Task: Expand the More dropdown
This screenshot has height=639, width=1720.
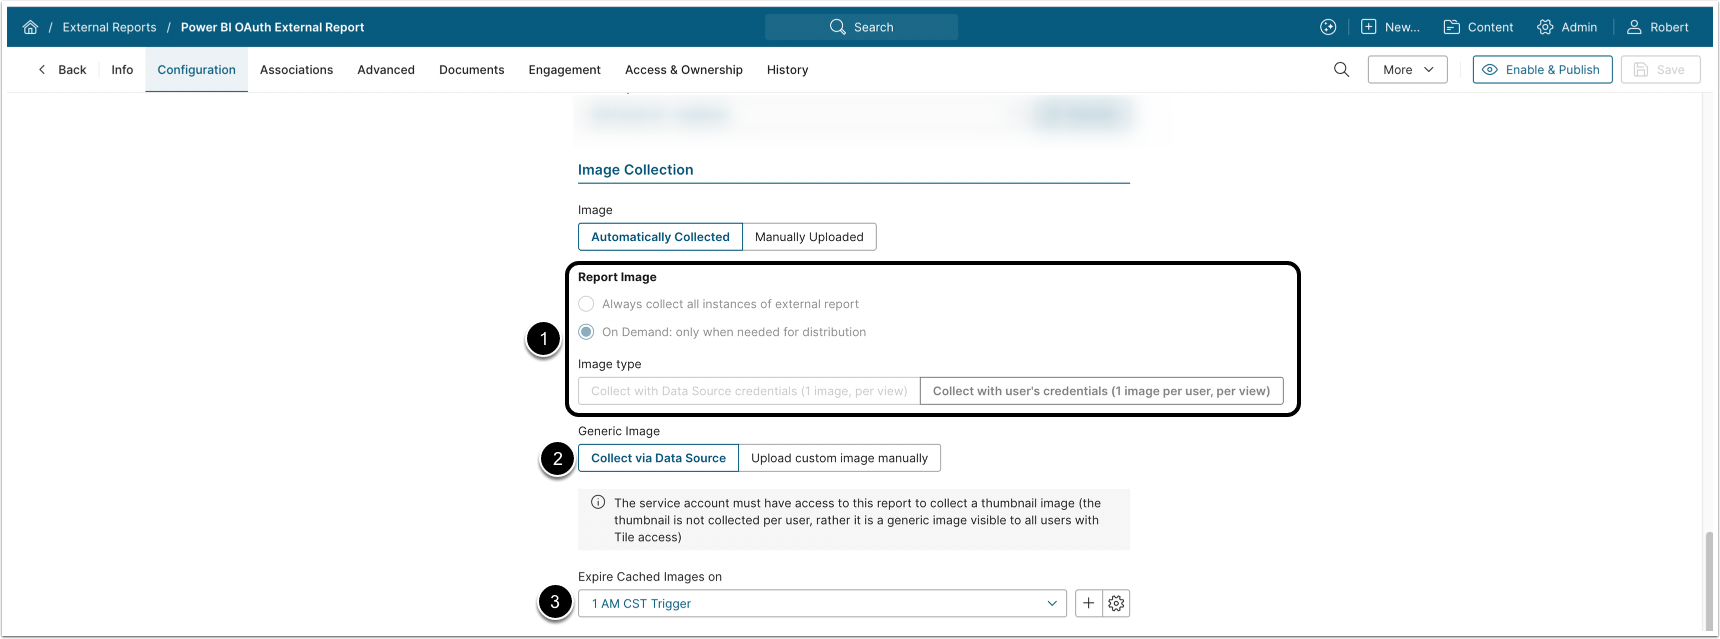Action: (1407, 70)
